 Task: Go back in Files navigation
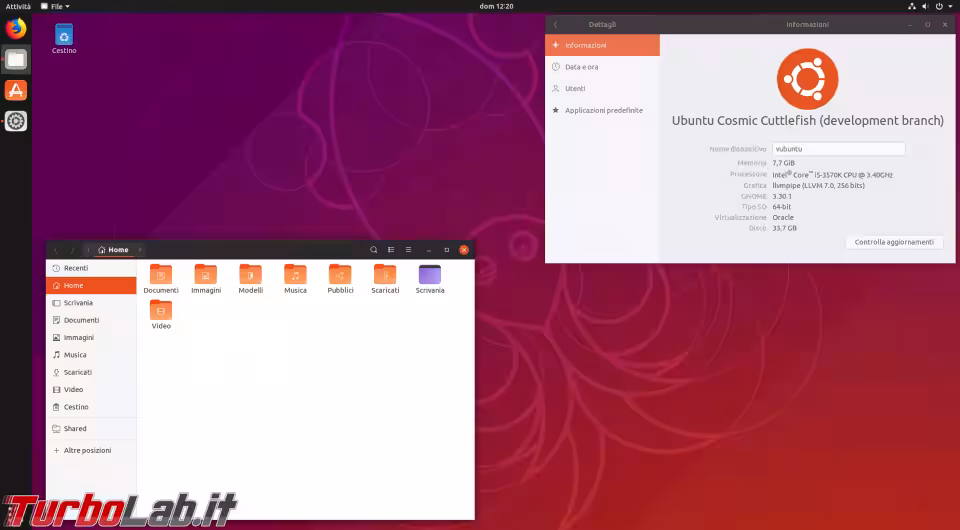(x=55, y=250)
